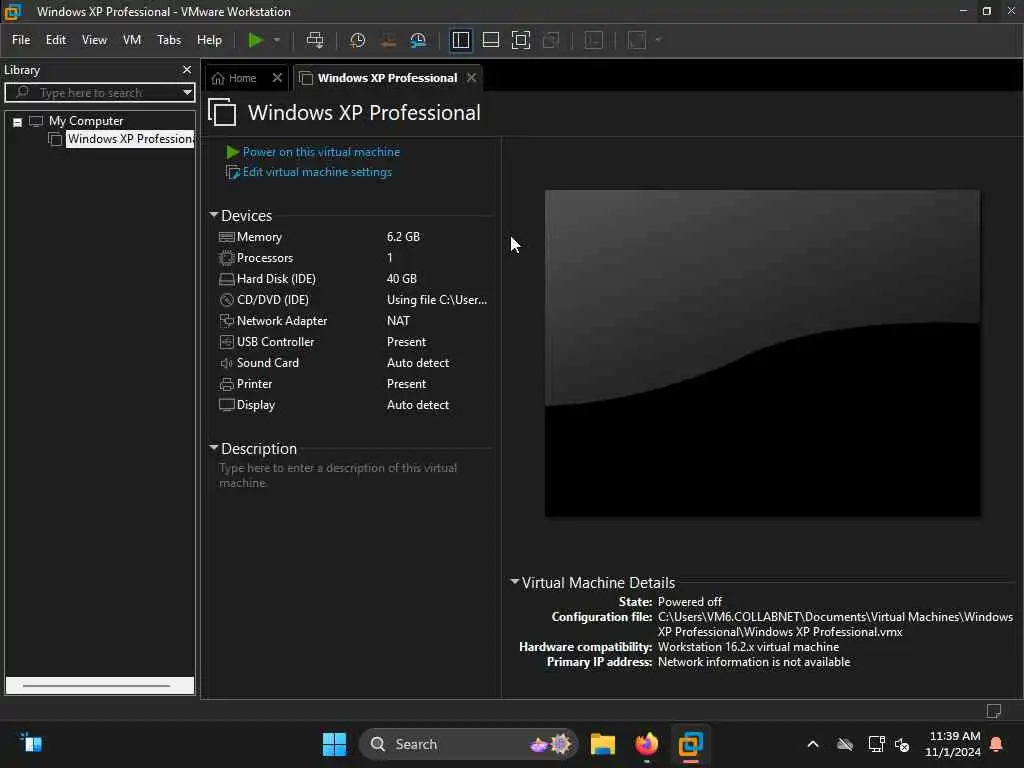Click the library horizontal scrollbar
The height and width of the screenshot is (768, 1024).
tap(97, 686)
